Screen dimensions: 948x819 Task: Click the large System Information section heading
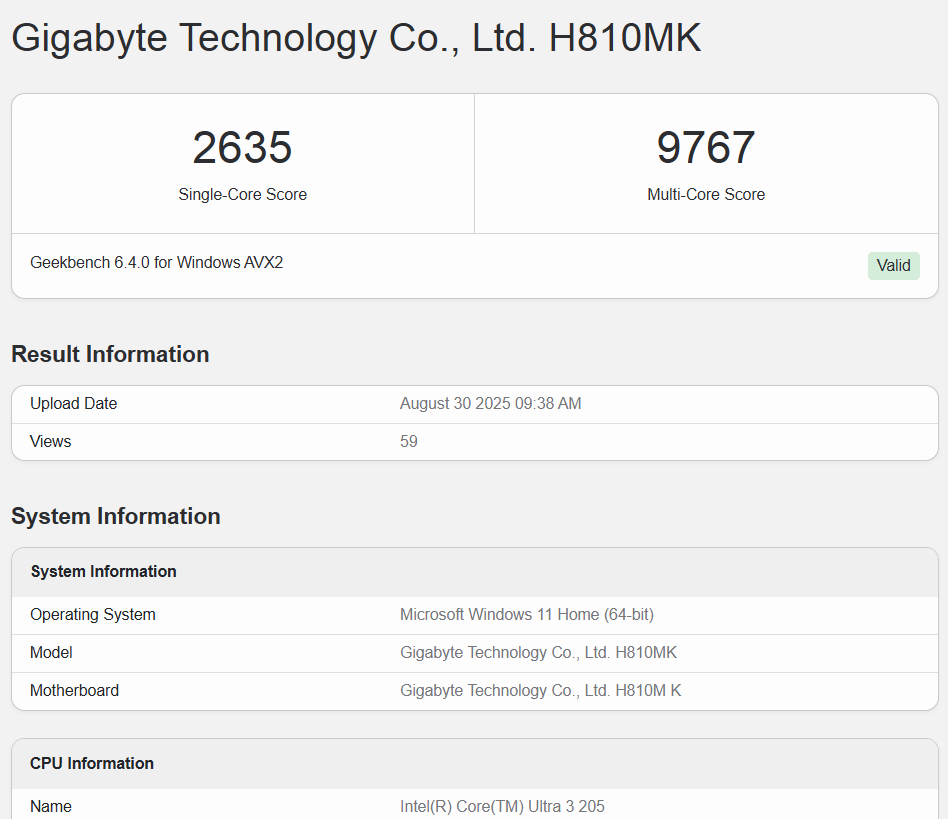pyautogui.click(x=116, y=517)
